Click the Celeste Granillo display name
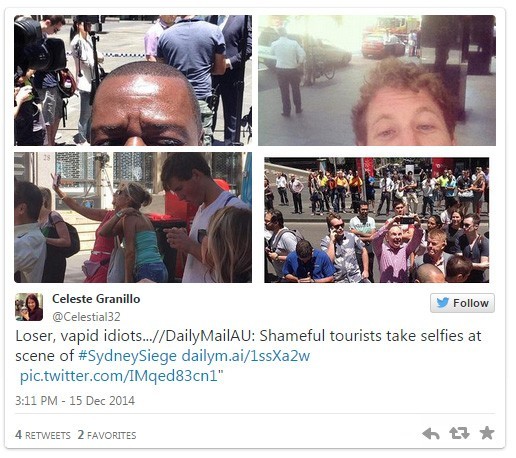This screenshot has width=516, height=458. point(96,299)
